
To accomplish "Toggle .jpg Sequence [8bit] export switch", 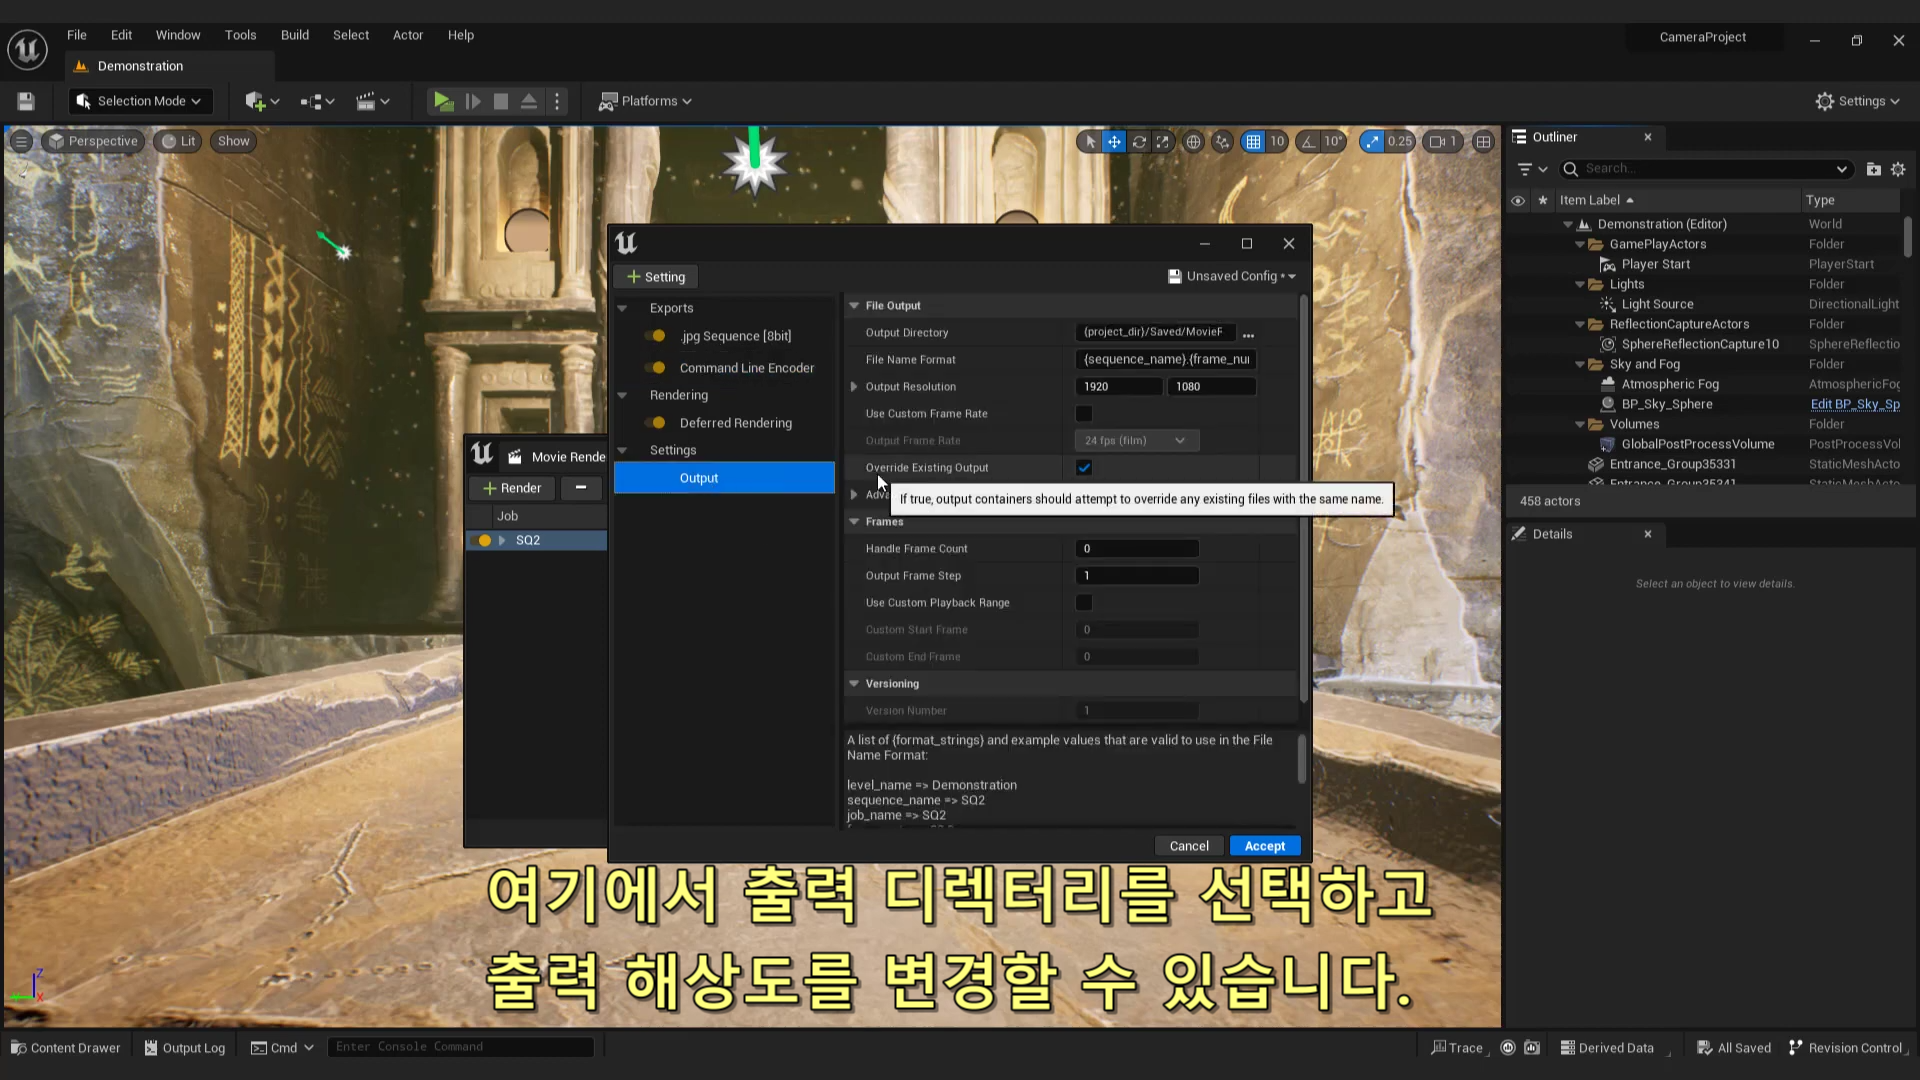I will (656, 336).
